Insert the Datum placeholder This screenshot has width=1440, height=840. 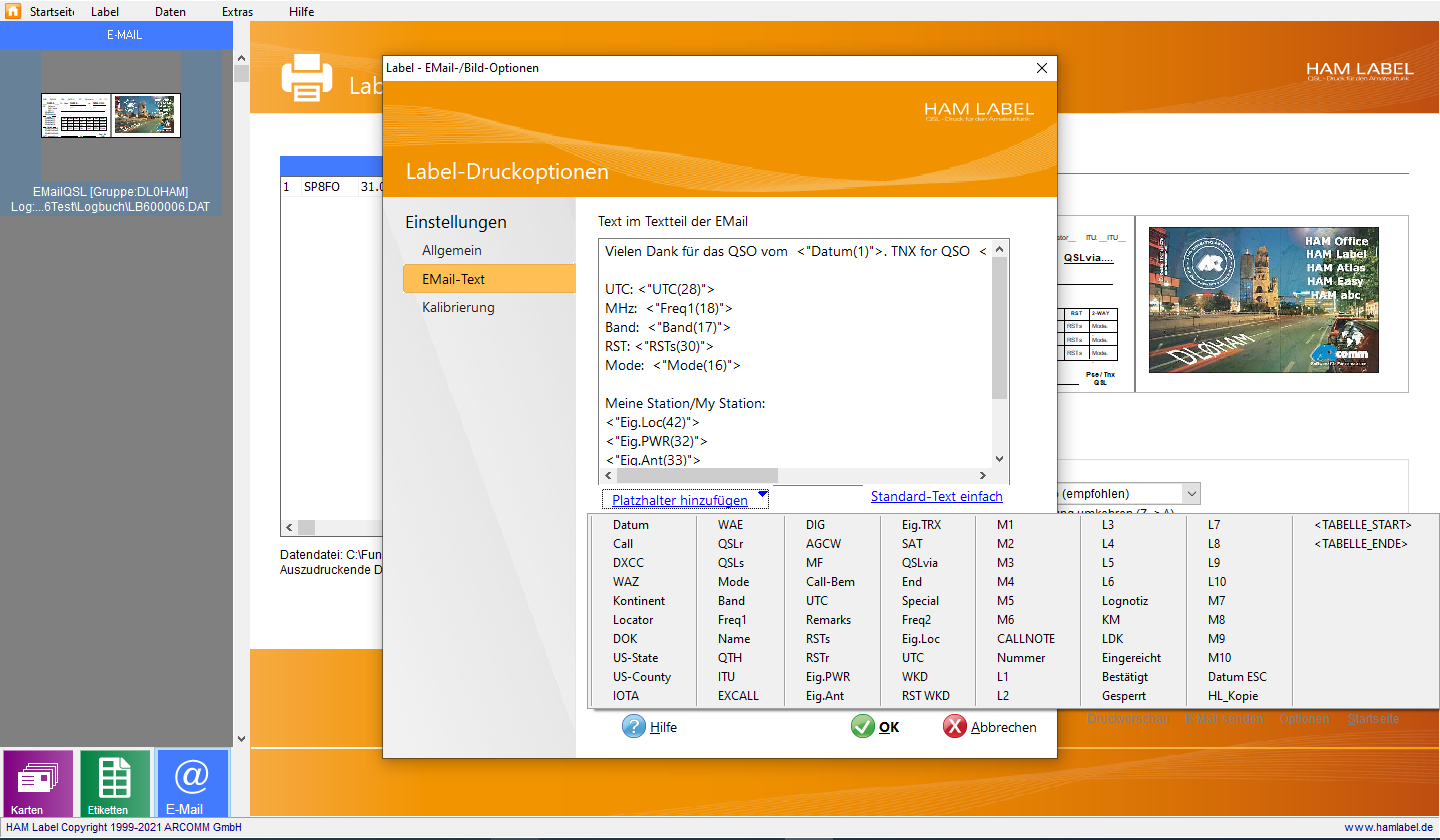[x=631, y=525]
